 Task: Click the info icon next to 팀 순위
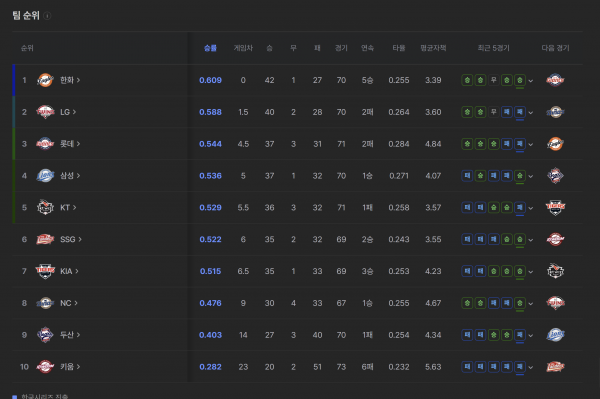47,16
